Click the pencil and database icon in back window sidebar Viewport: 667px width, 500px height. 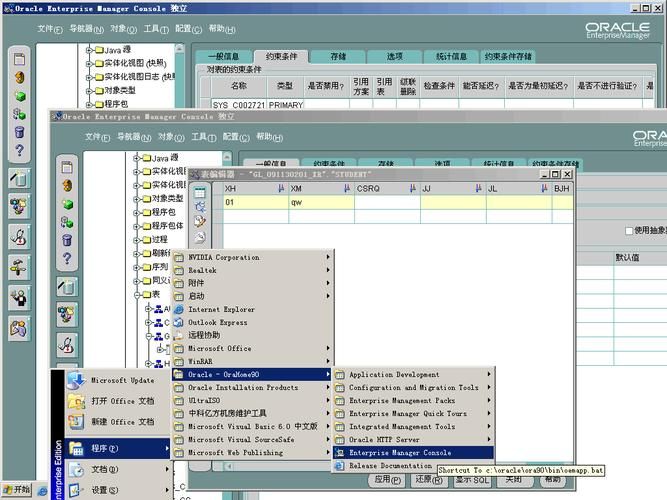tap(19, 178)
